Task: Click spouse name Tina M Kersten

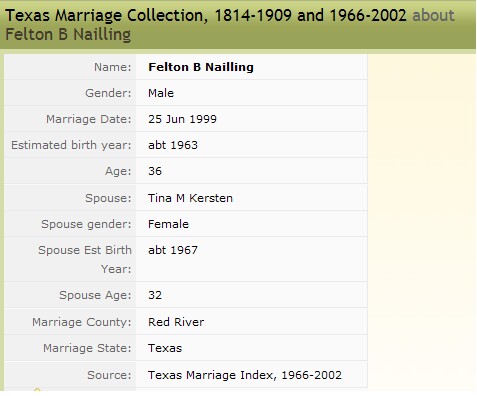Action: pyautogui.click(x=190, y=198)
